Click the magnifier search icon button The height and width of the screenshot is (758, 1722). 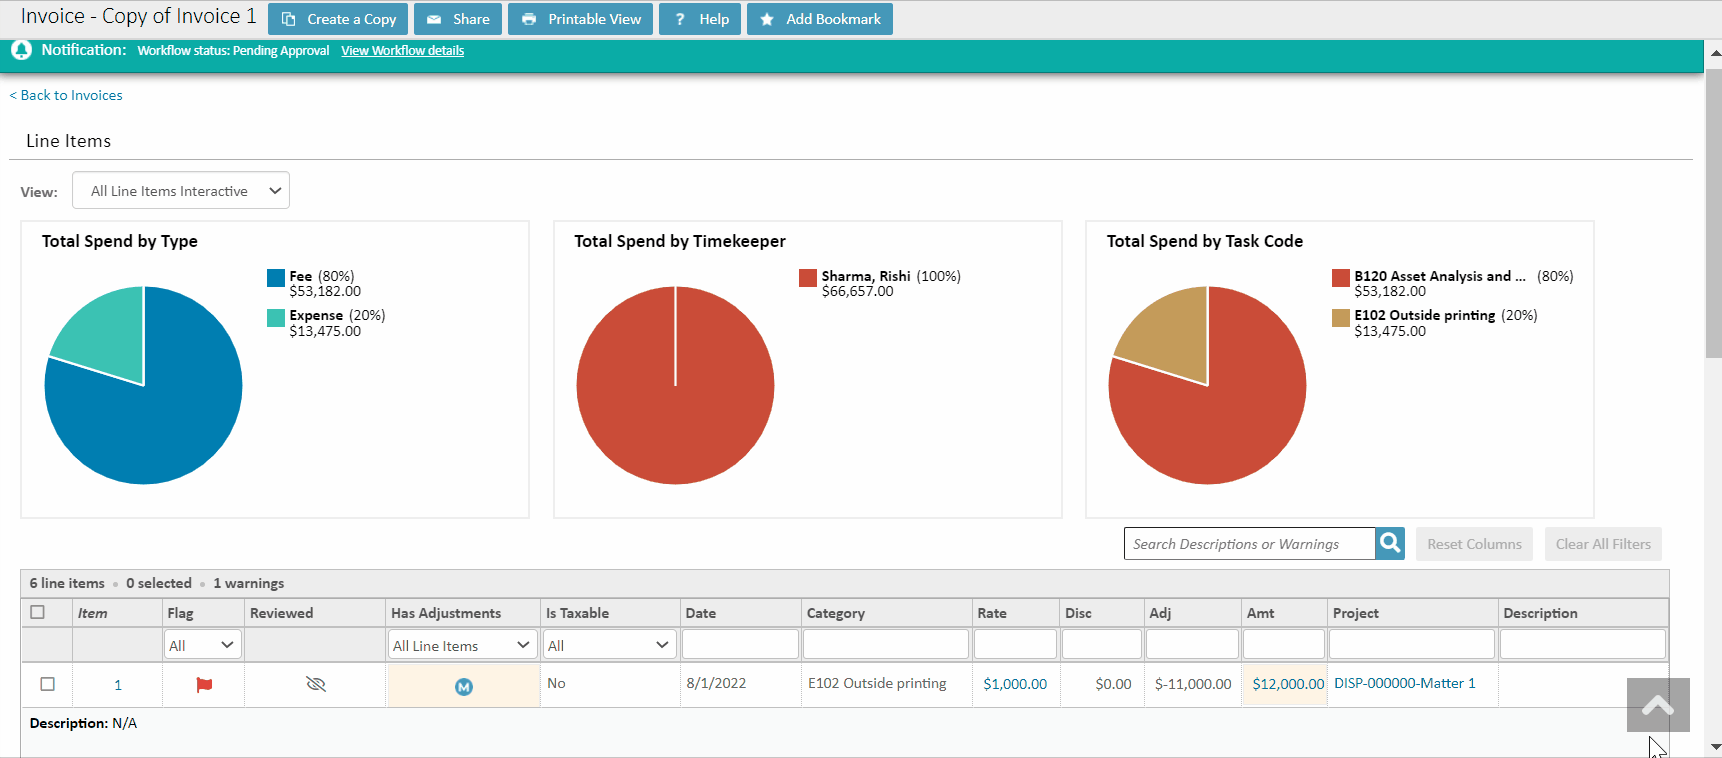1389,543
